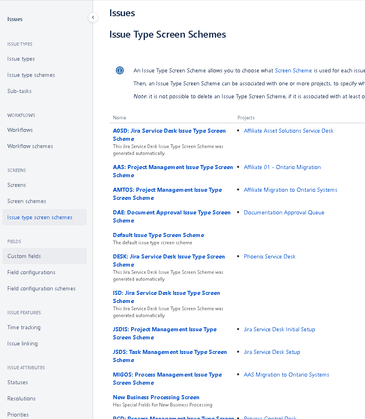
Task: Open Screens in the sidebar
Action: (16, 185)
